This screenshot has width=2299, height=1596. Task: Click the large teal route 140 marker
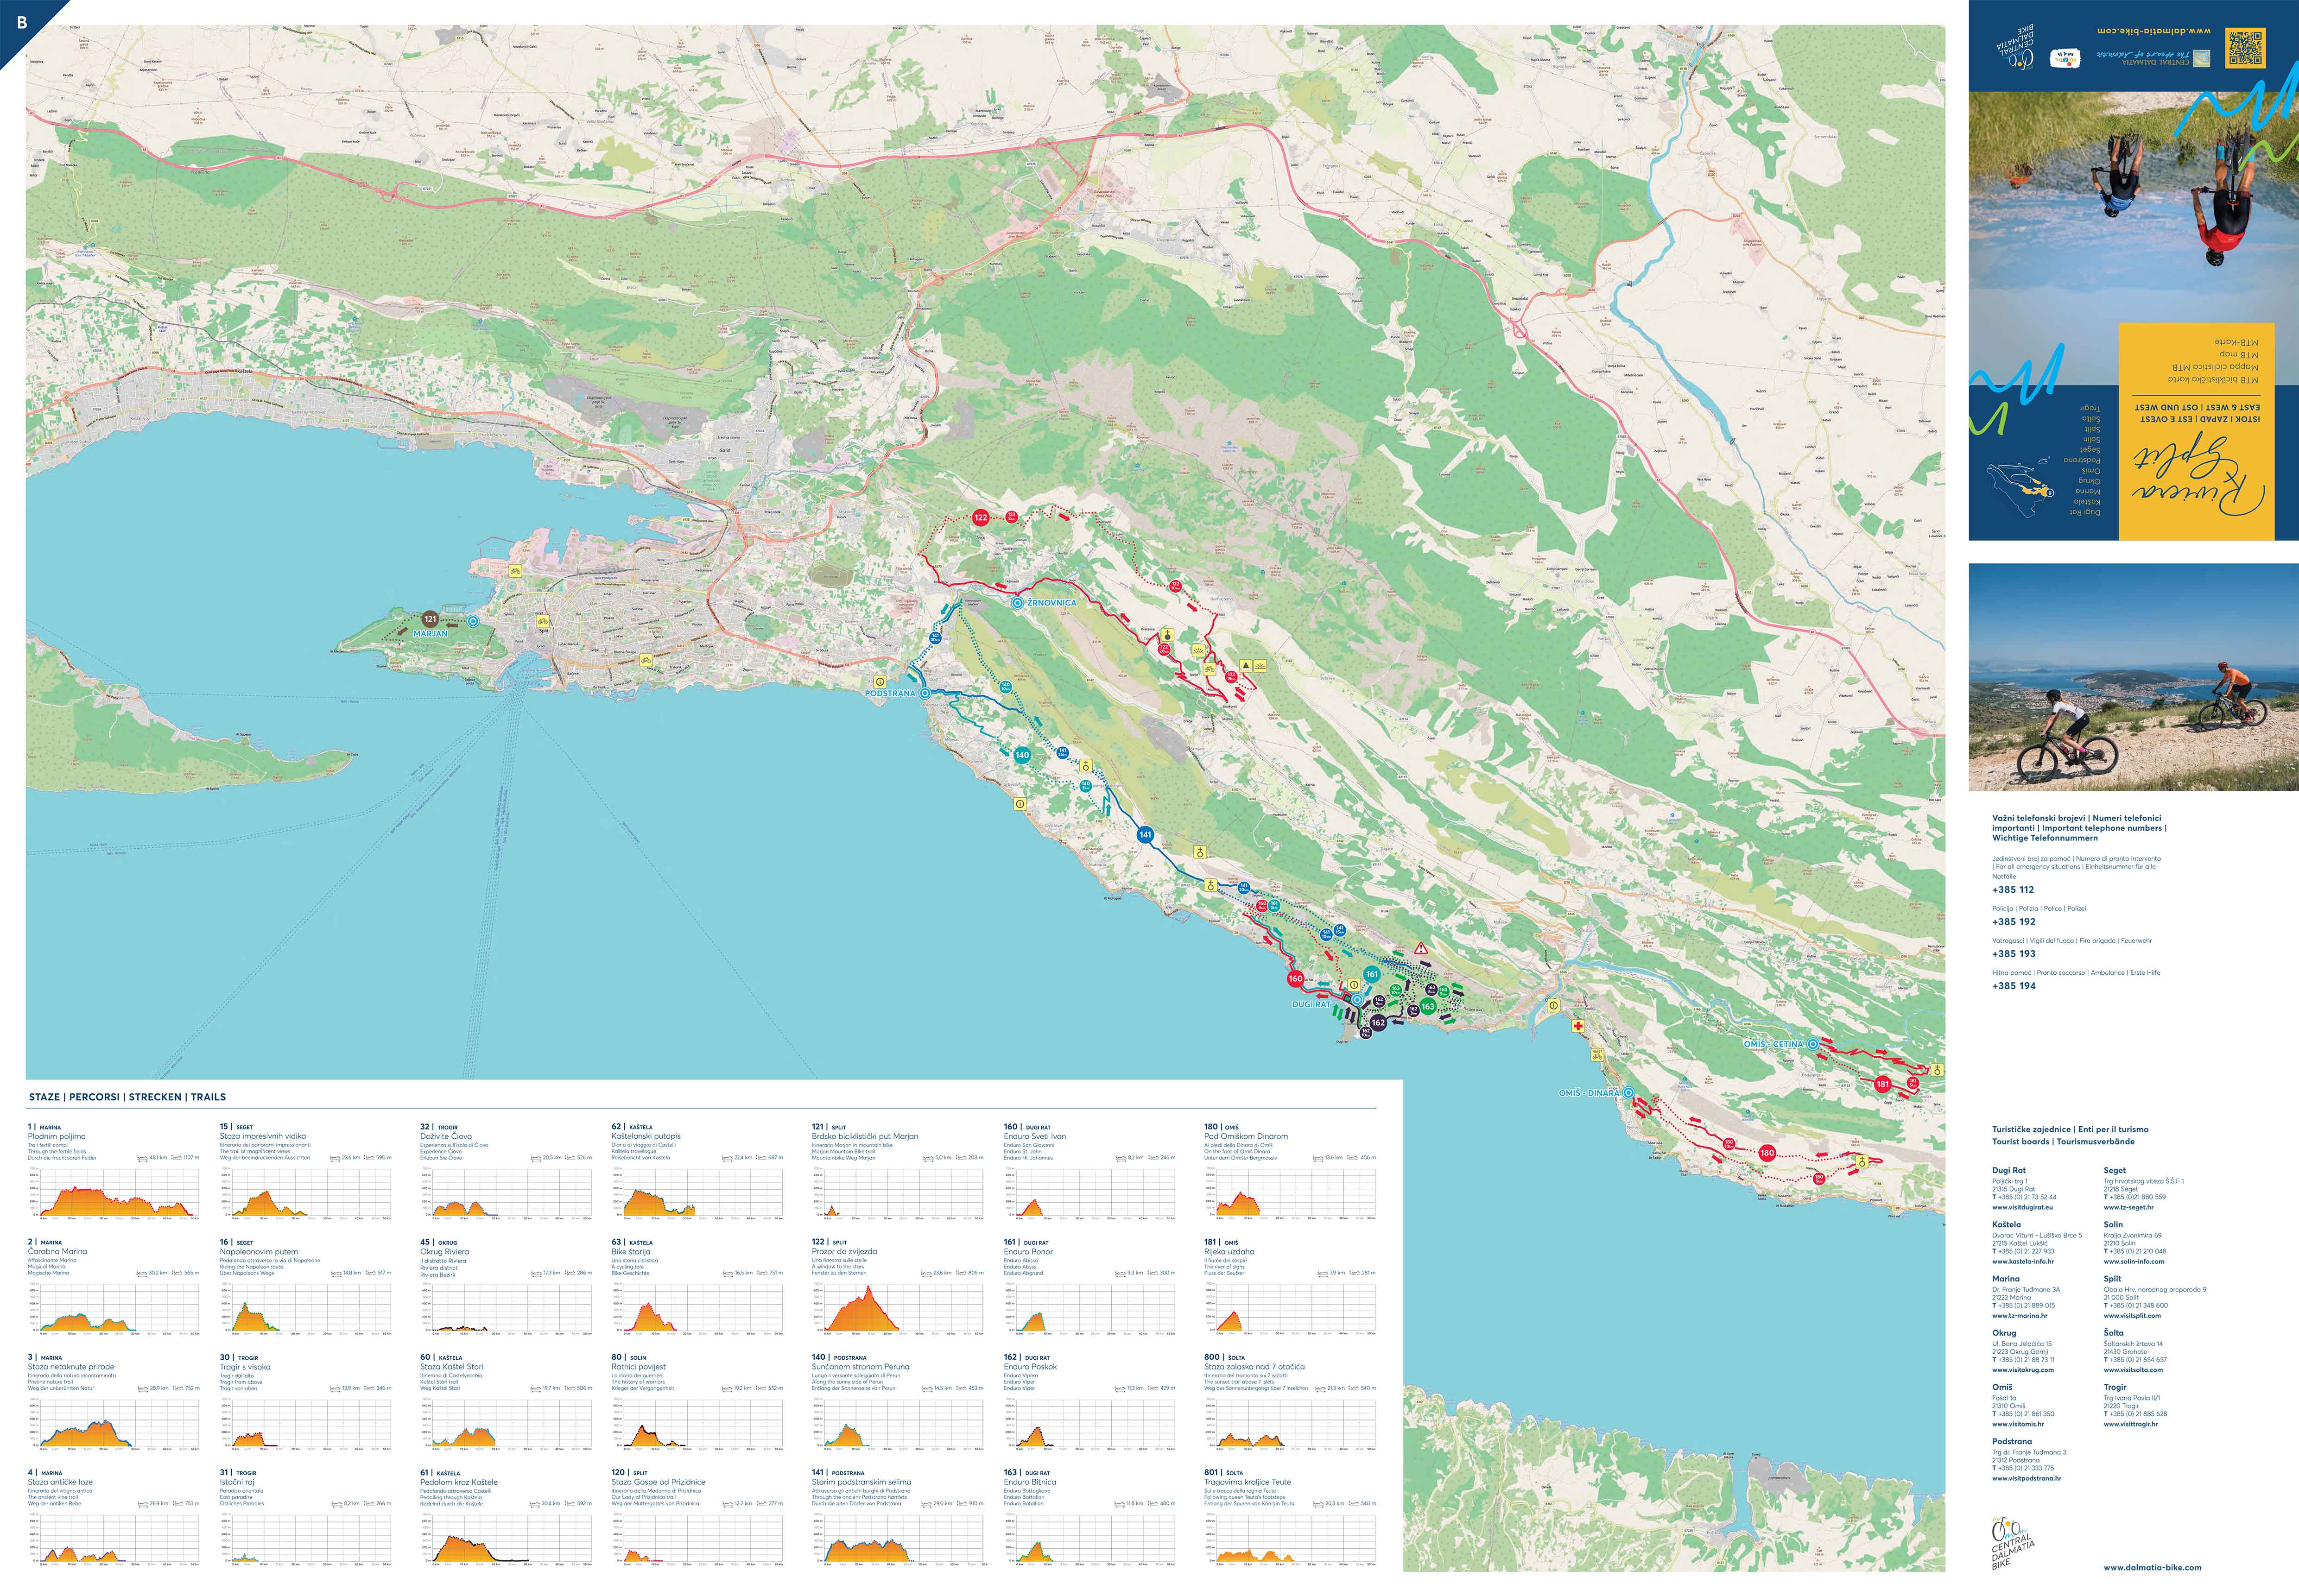coord(1021,755)
